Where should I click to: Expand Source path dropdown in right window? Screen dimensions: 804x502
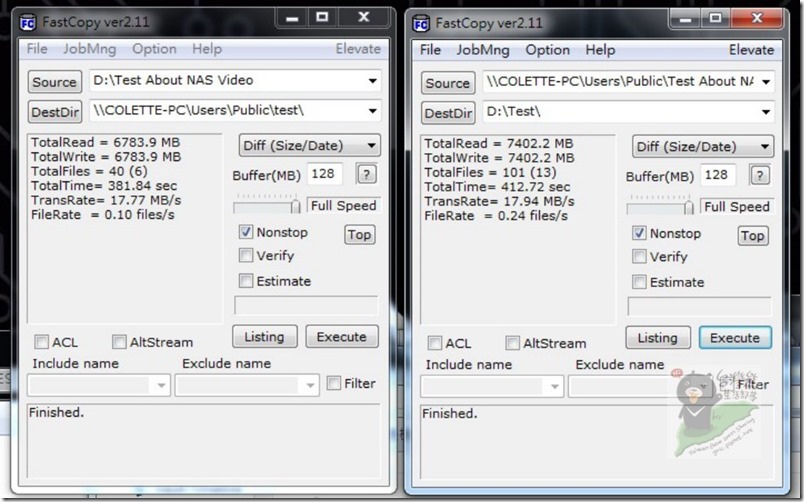(x=766, y=82)
